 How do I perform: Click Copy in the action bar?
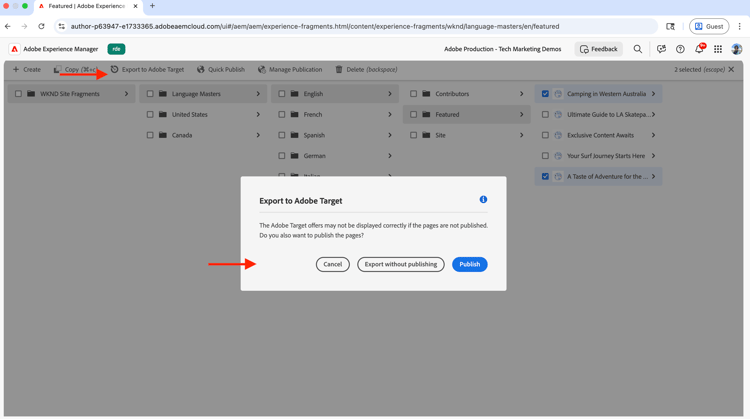(75, 69)
